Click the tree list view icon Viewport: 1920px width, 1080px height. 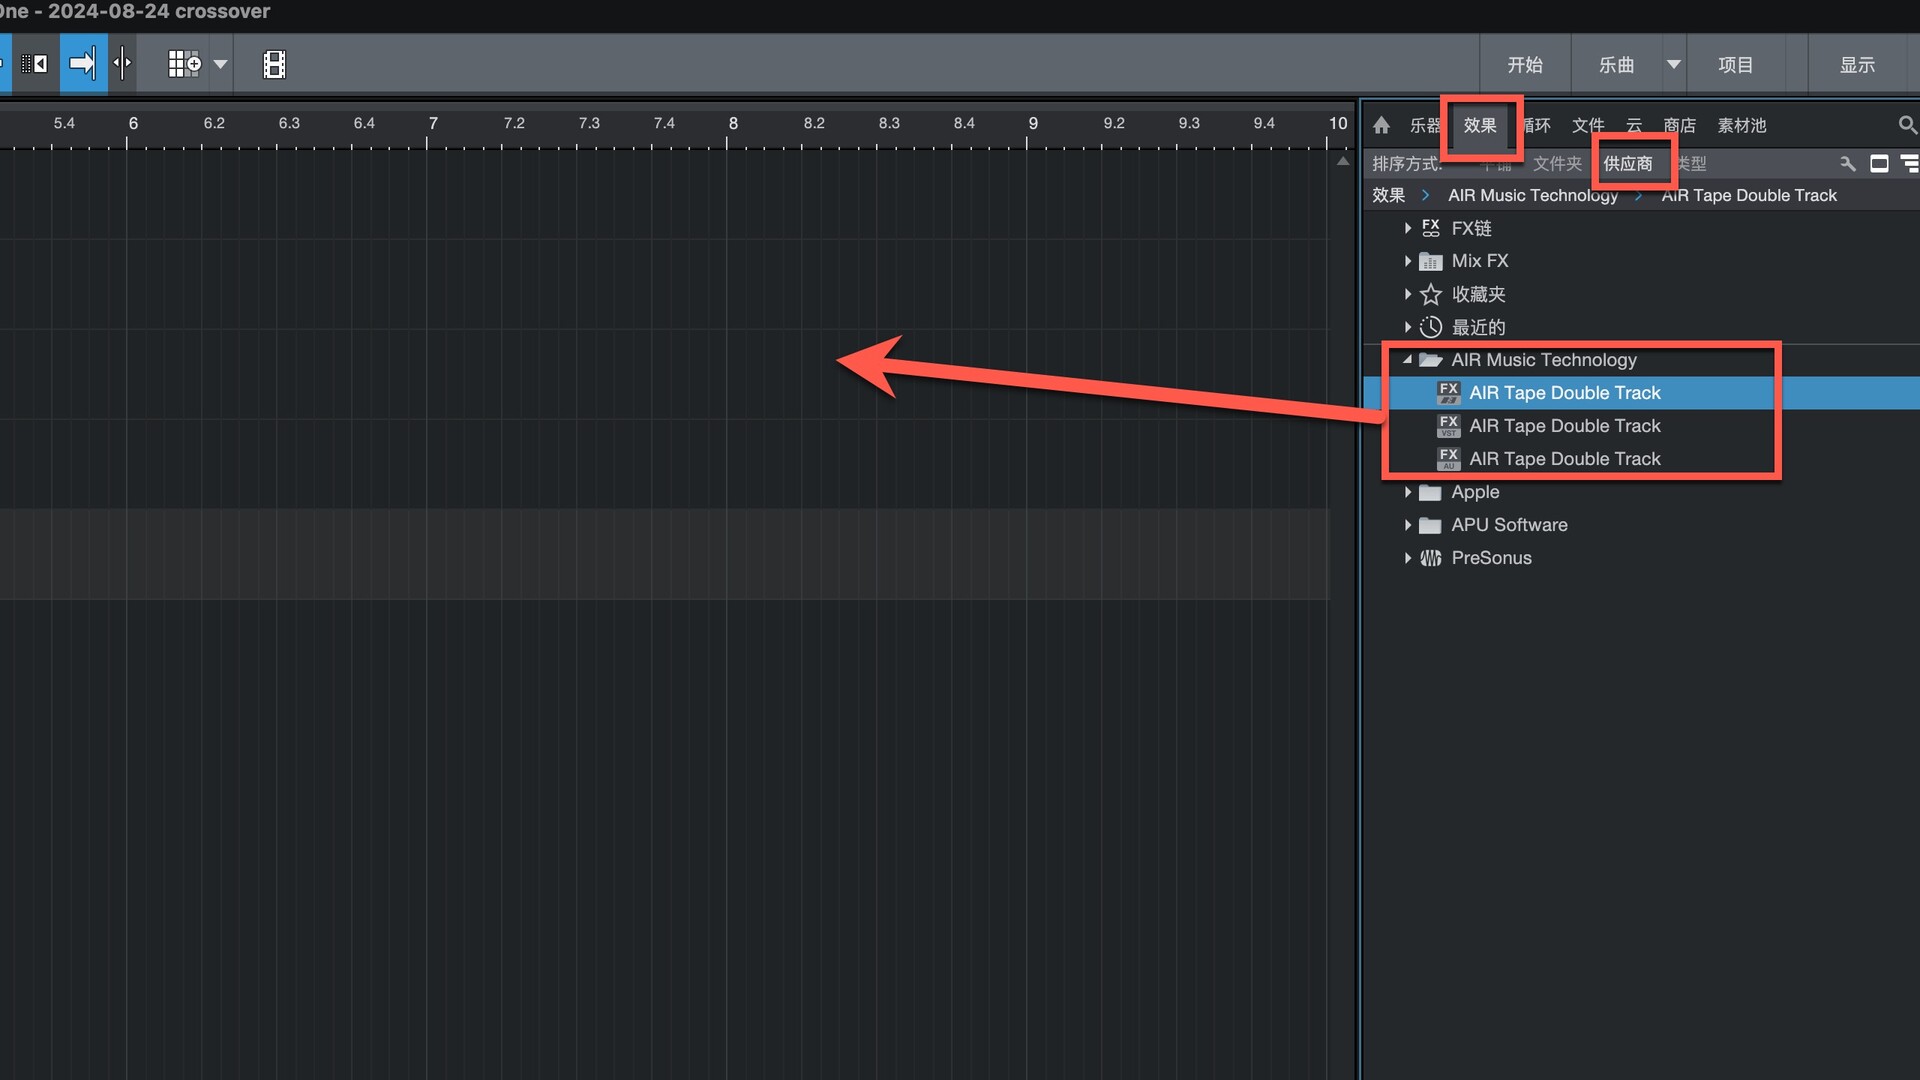pyautogui.click(x=1909, y=163)
